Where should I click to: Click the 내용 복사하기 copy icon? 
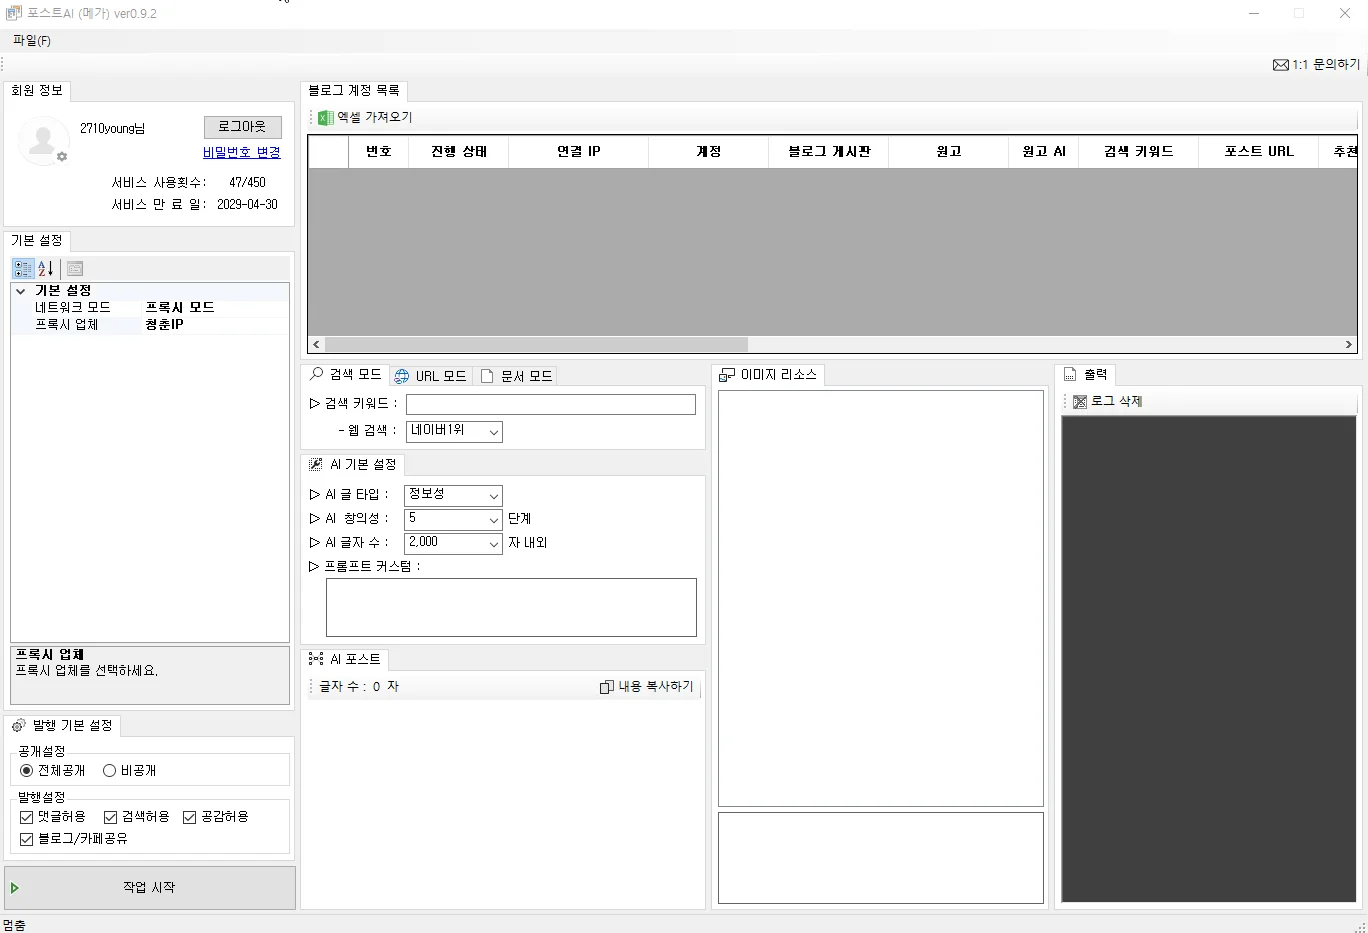(606, 687)
